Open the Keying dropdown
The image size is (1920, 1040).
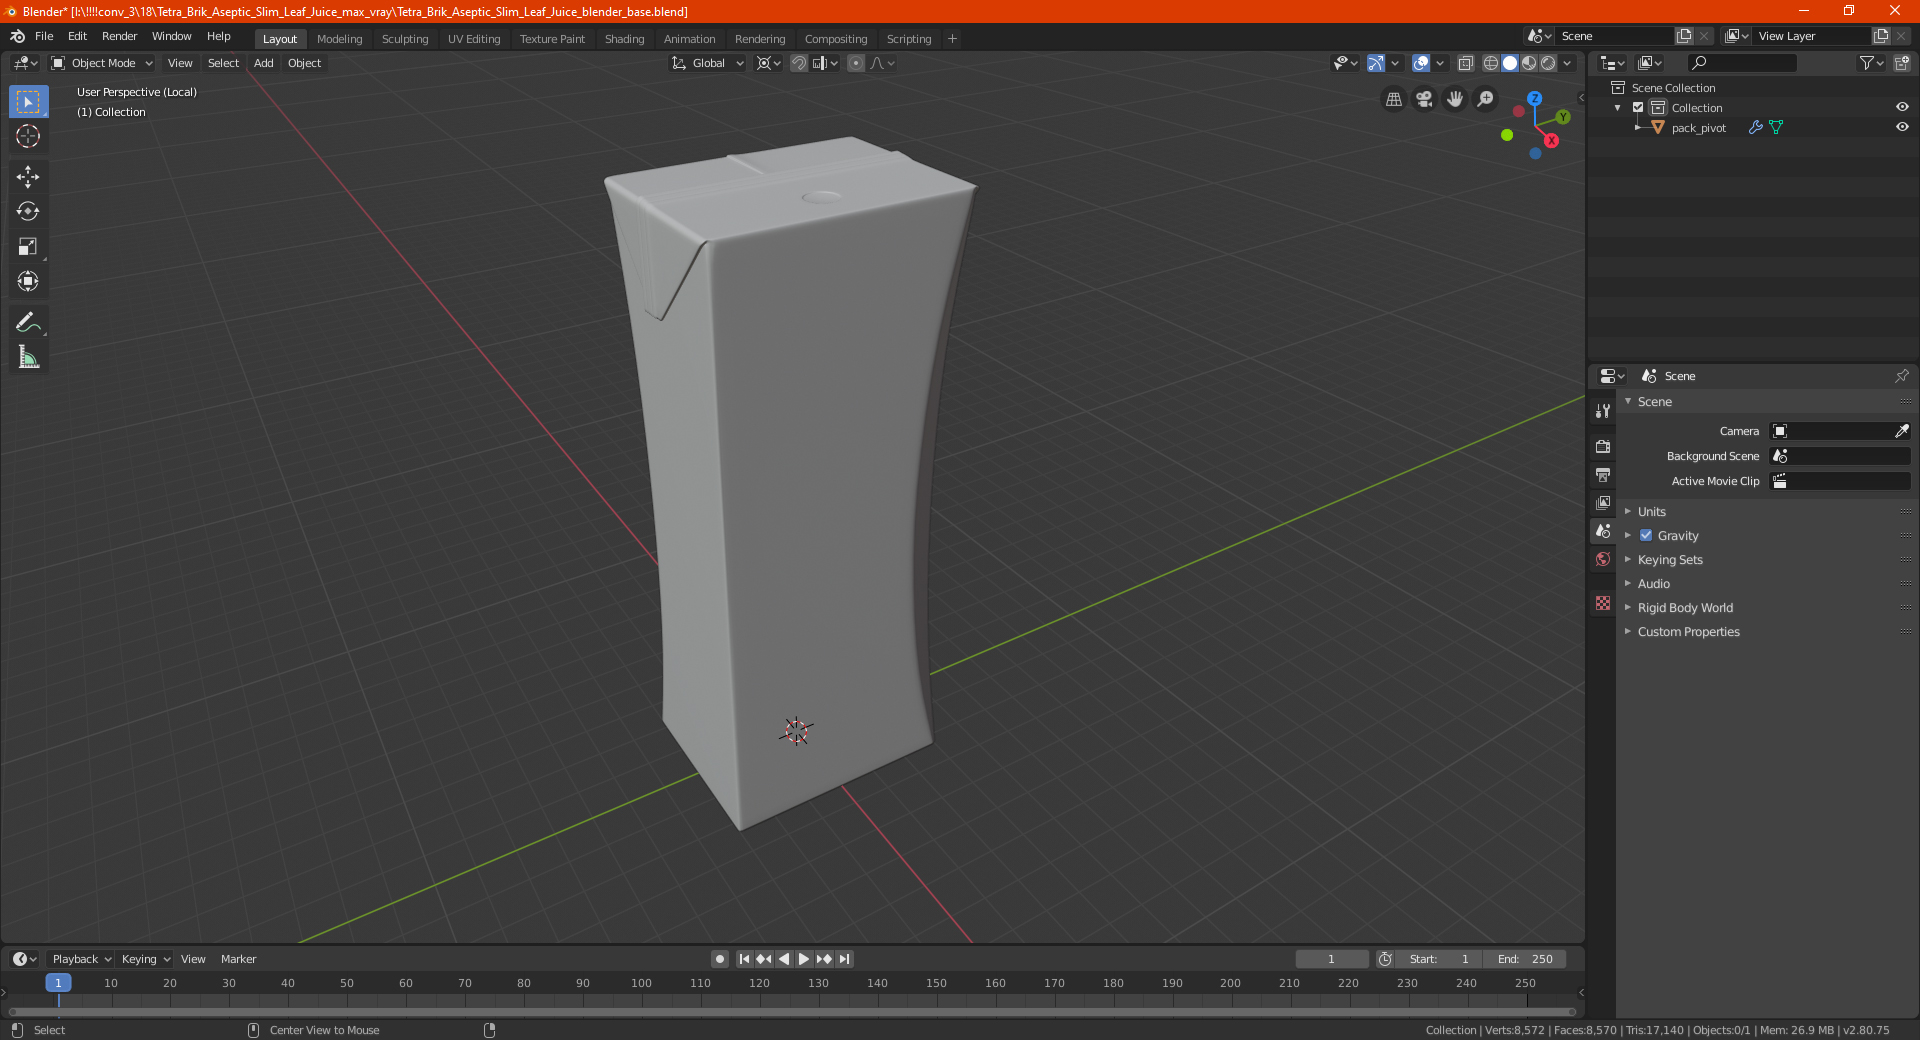click(x=146, y=959)
